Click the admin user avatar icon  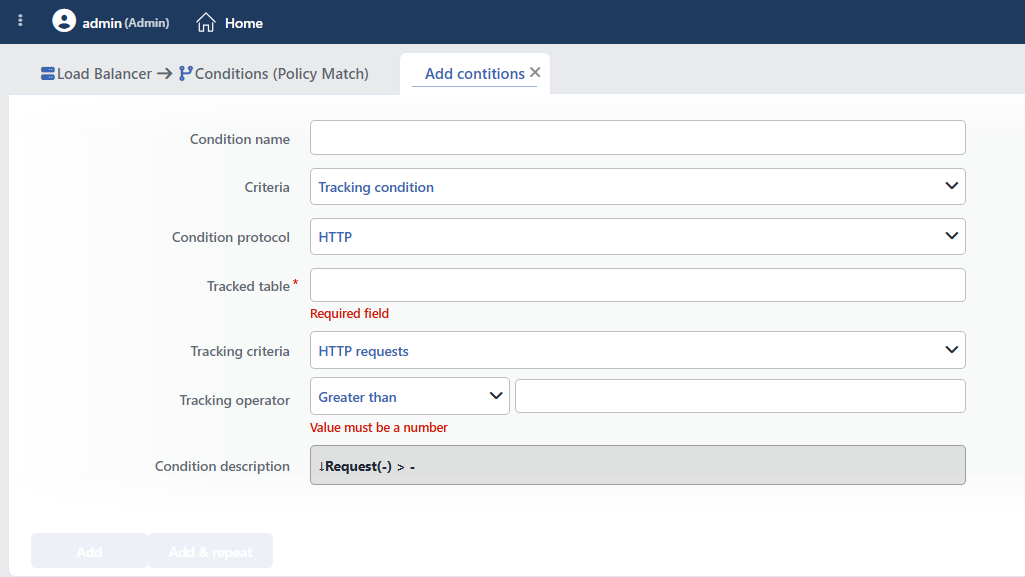click(x=64, y=21)
